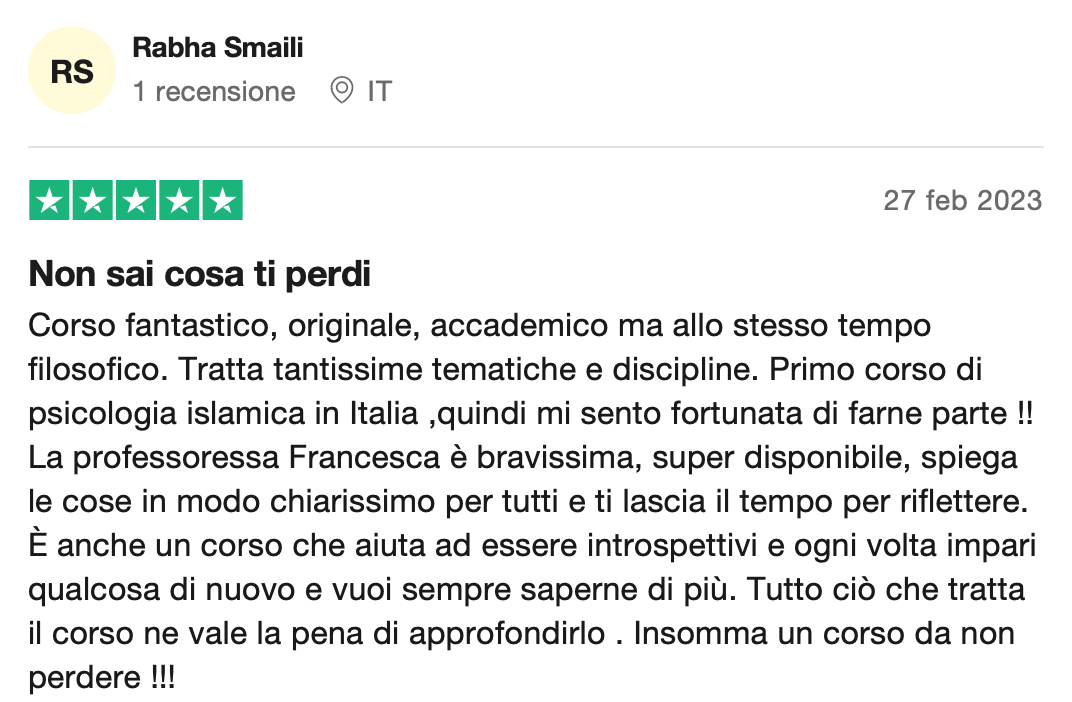Open the review titled Non sai cosa ti perdi
This screenshot has height=702, width=1072.
coord(200,274)
